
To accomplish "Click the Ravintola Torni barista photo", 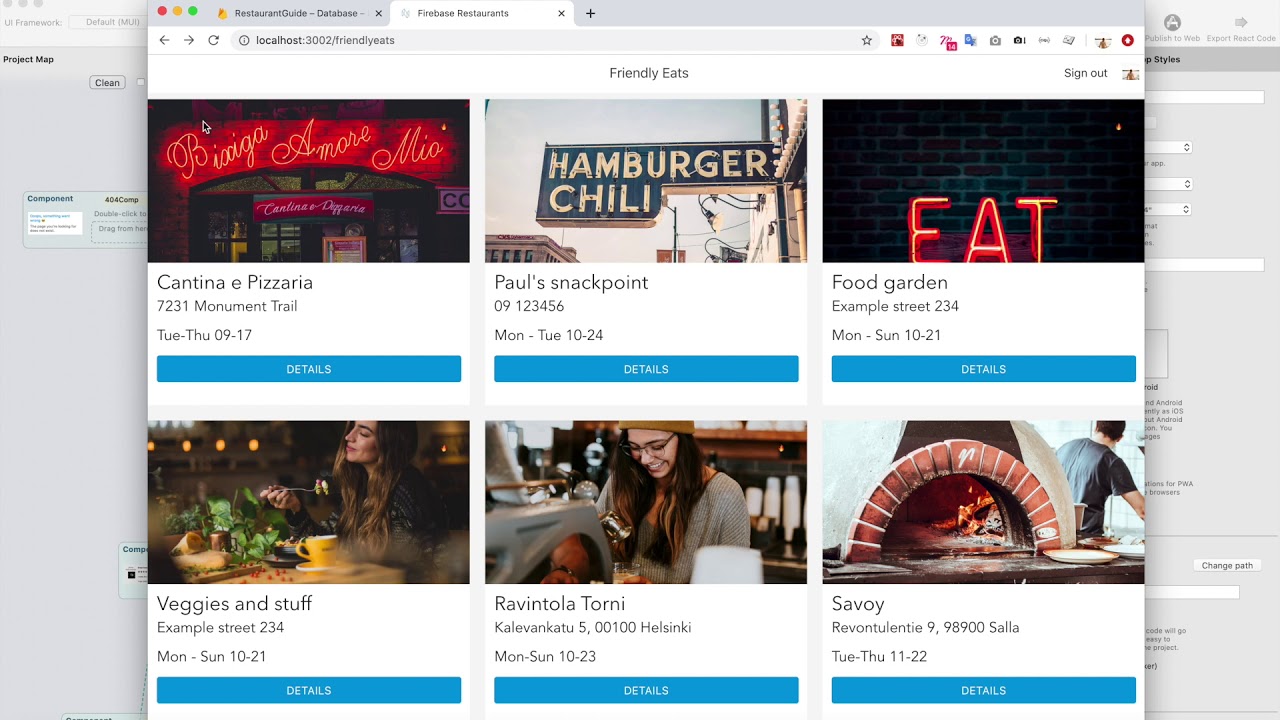I will tap(646, 502).
